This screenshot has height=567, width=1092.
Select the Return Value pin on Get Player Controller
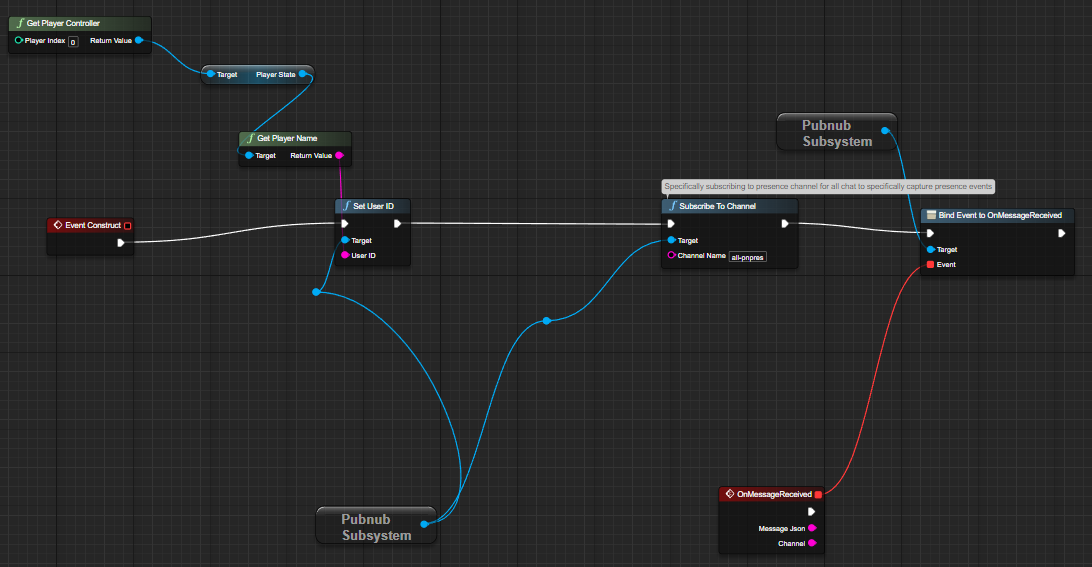138,41
